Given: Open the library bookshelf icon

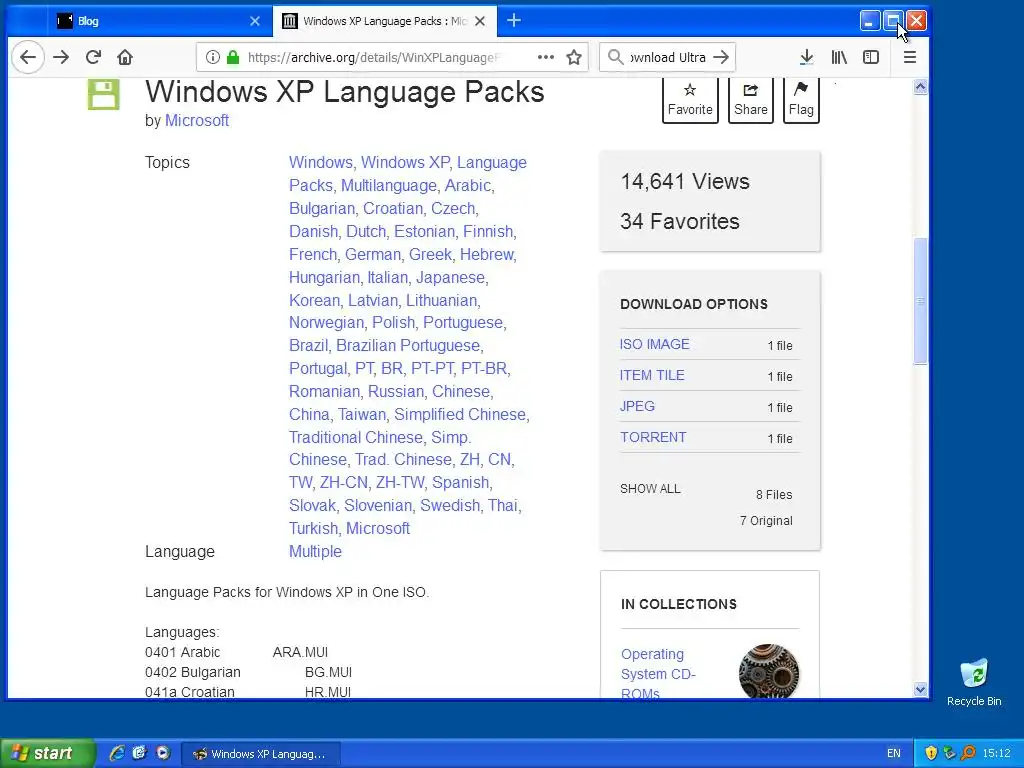Looking at the screenshot, I should (x=839, y=57).
